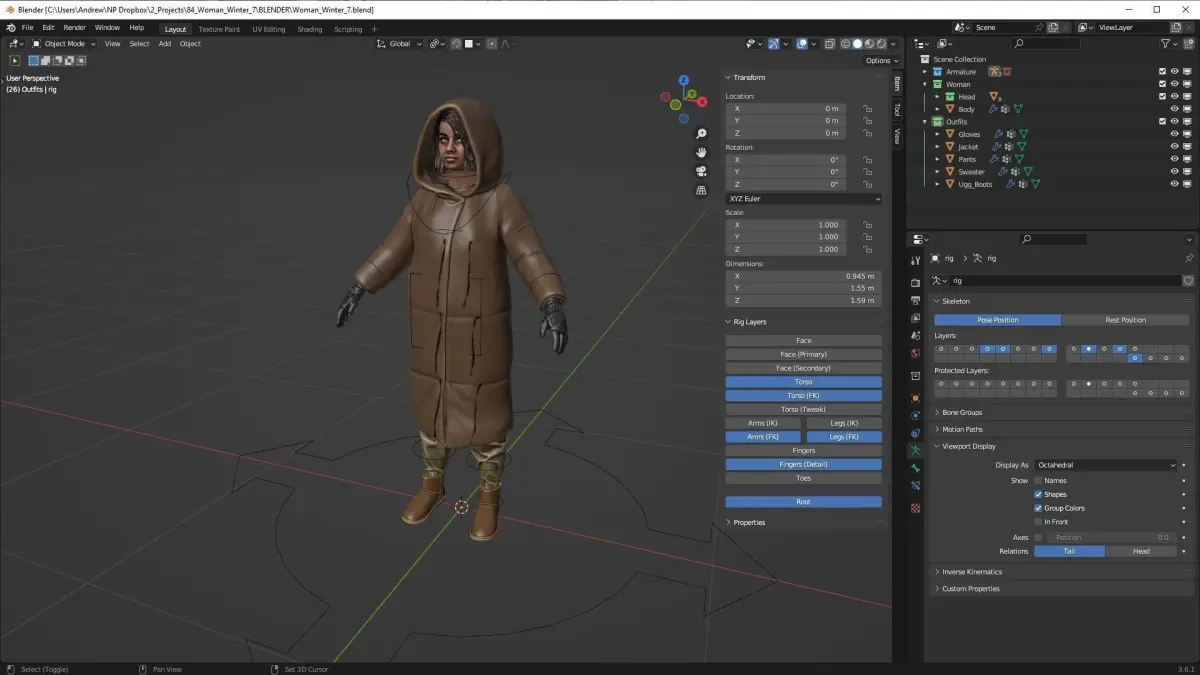Uncheck the Group Colors checkbox

tap(1038, 508)
